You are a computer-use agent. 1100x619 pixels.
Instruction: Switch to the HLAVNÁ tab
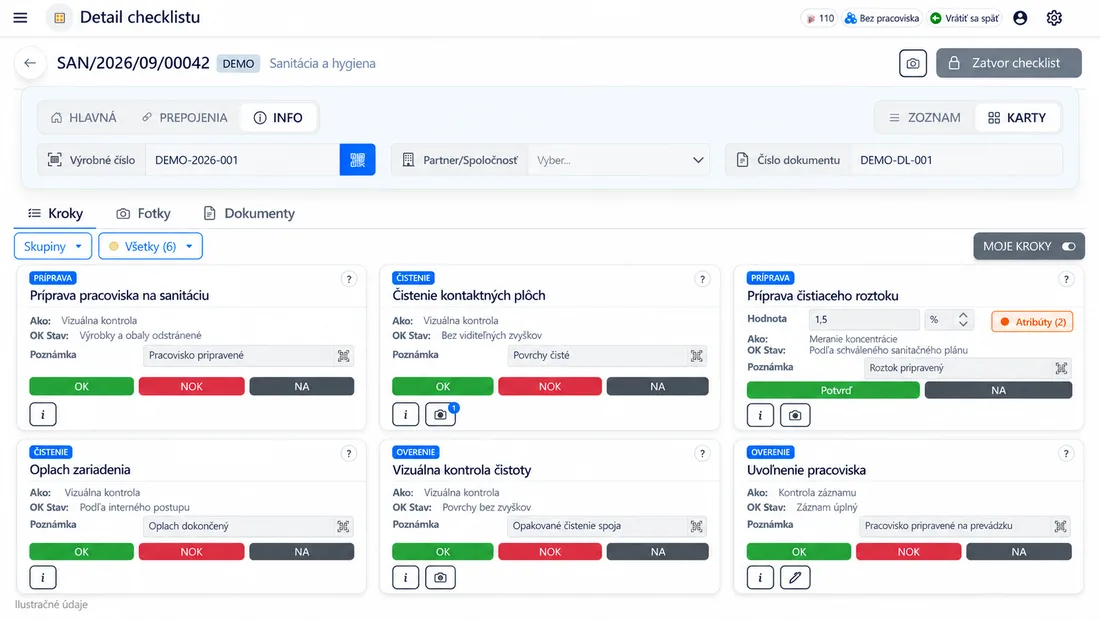pyautogui.click(x=83, y=118)
